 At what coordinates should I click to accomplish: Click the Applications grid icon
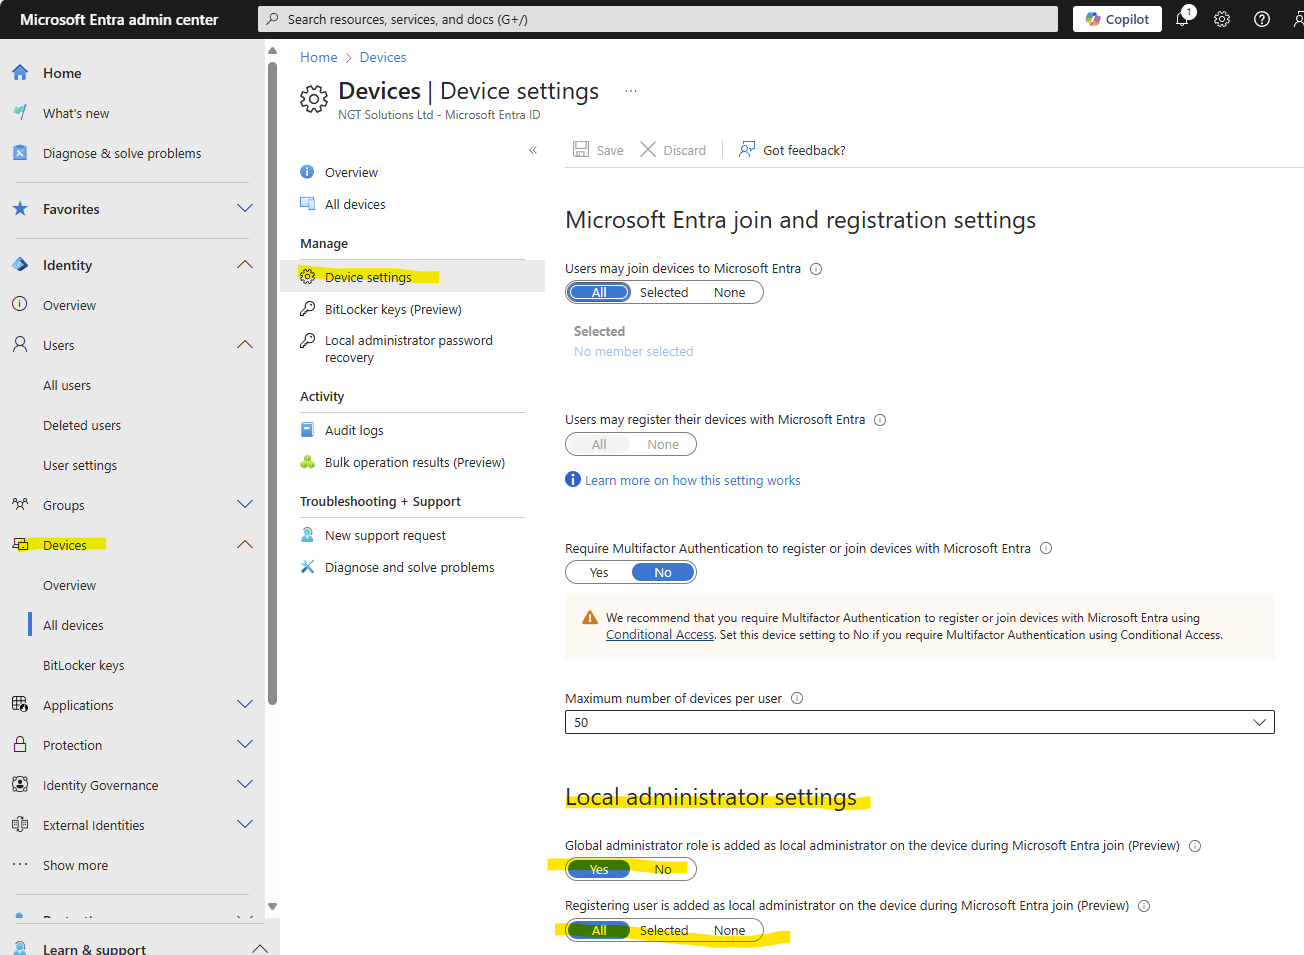pos(20,705)
